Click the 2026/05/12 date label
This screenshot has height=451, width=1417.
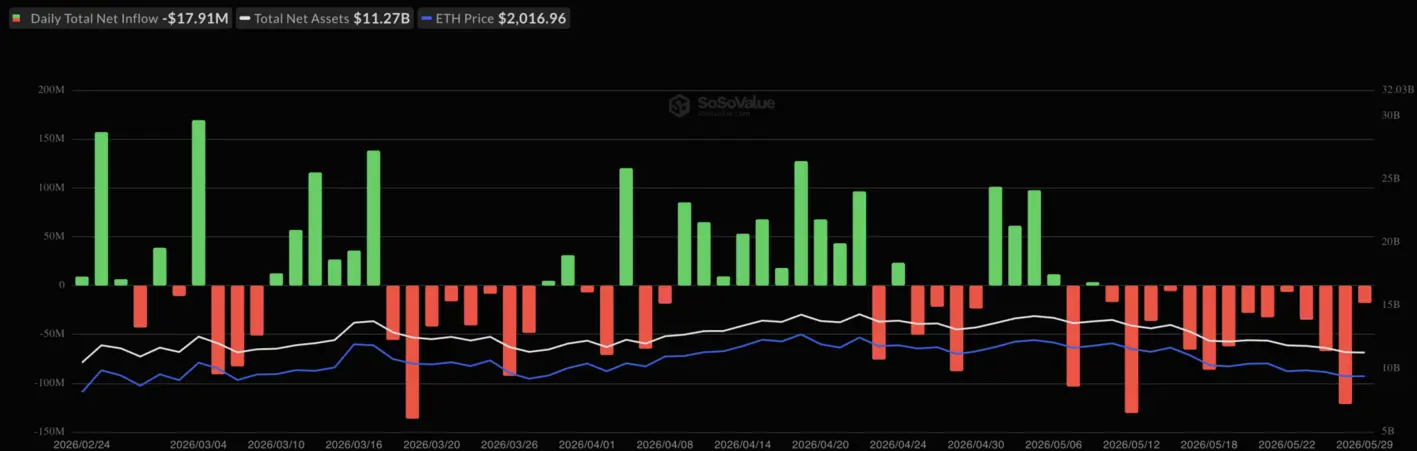click(1131, 443)
